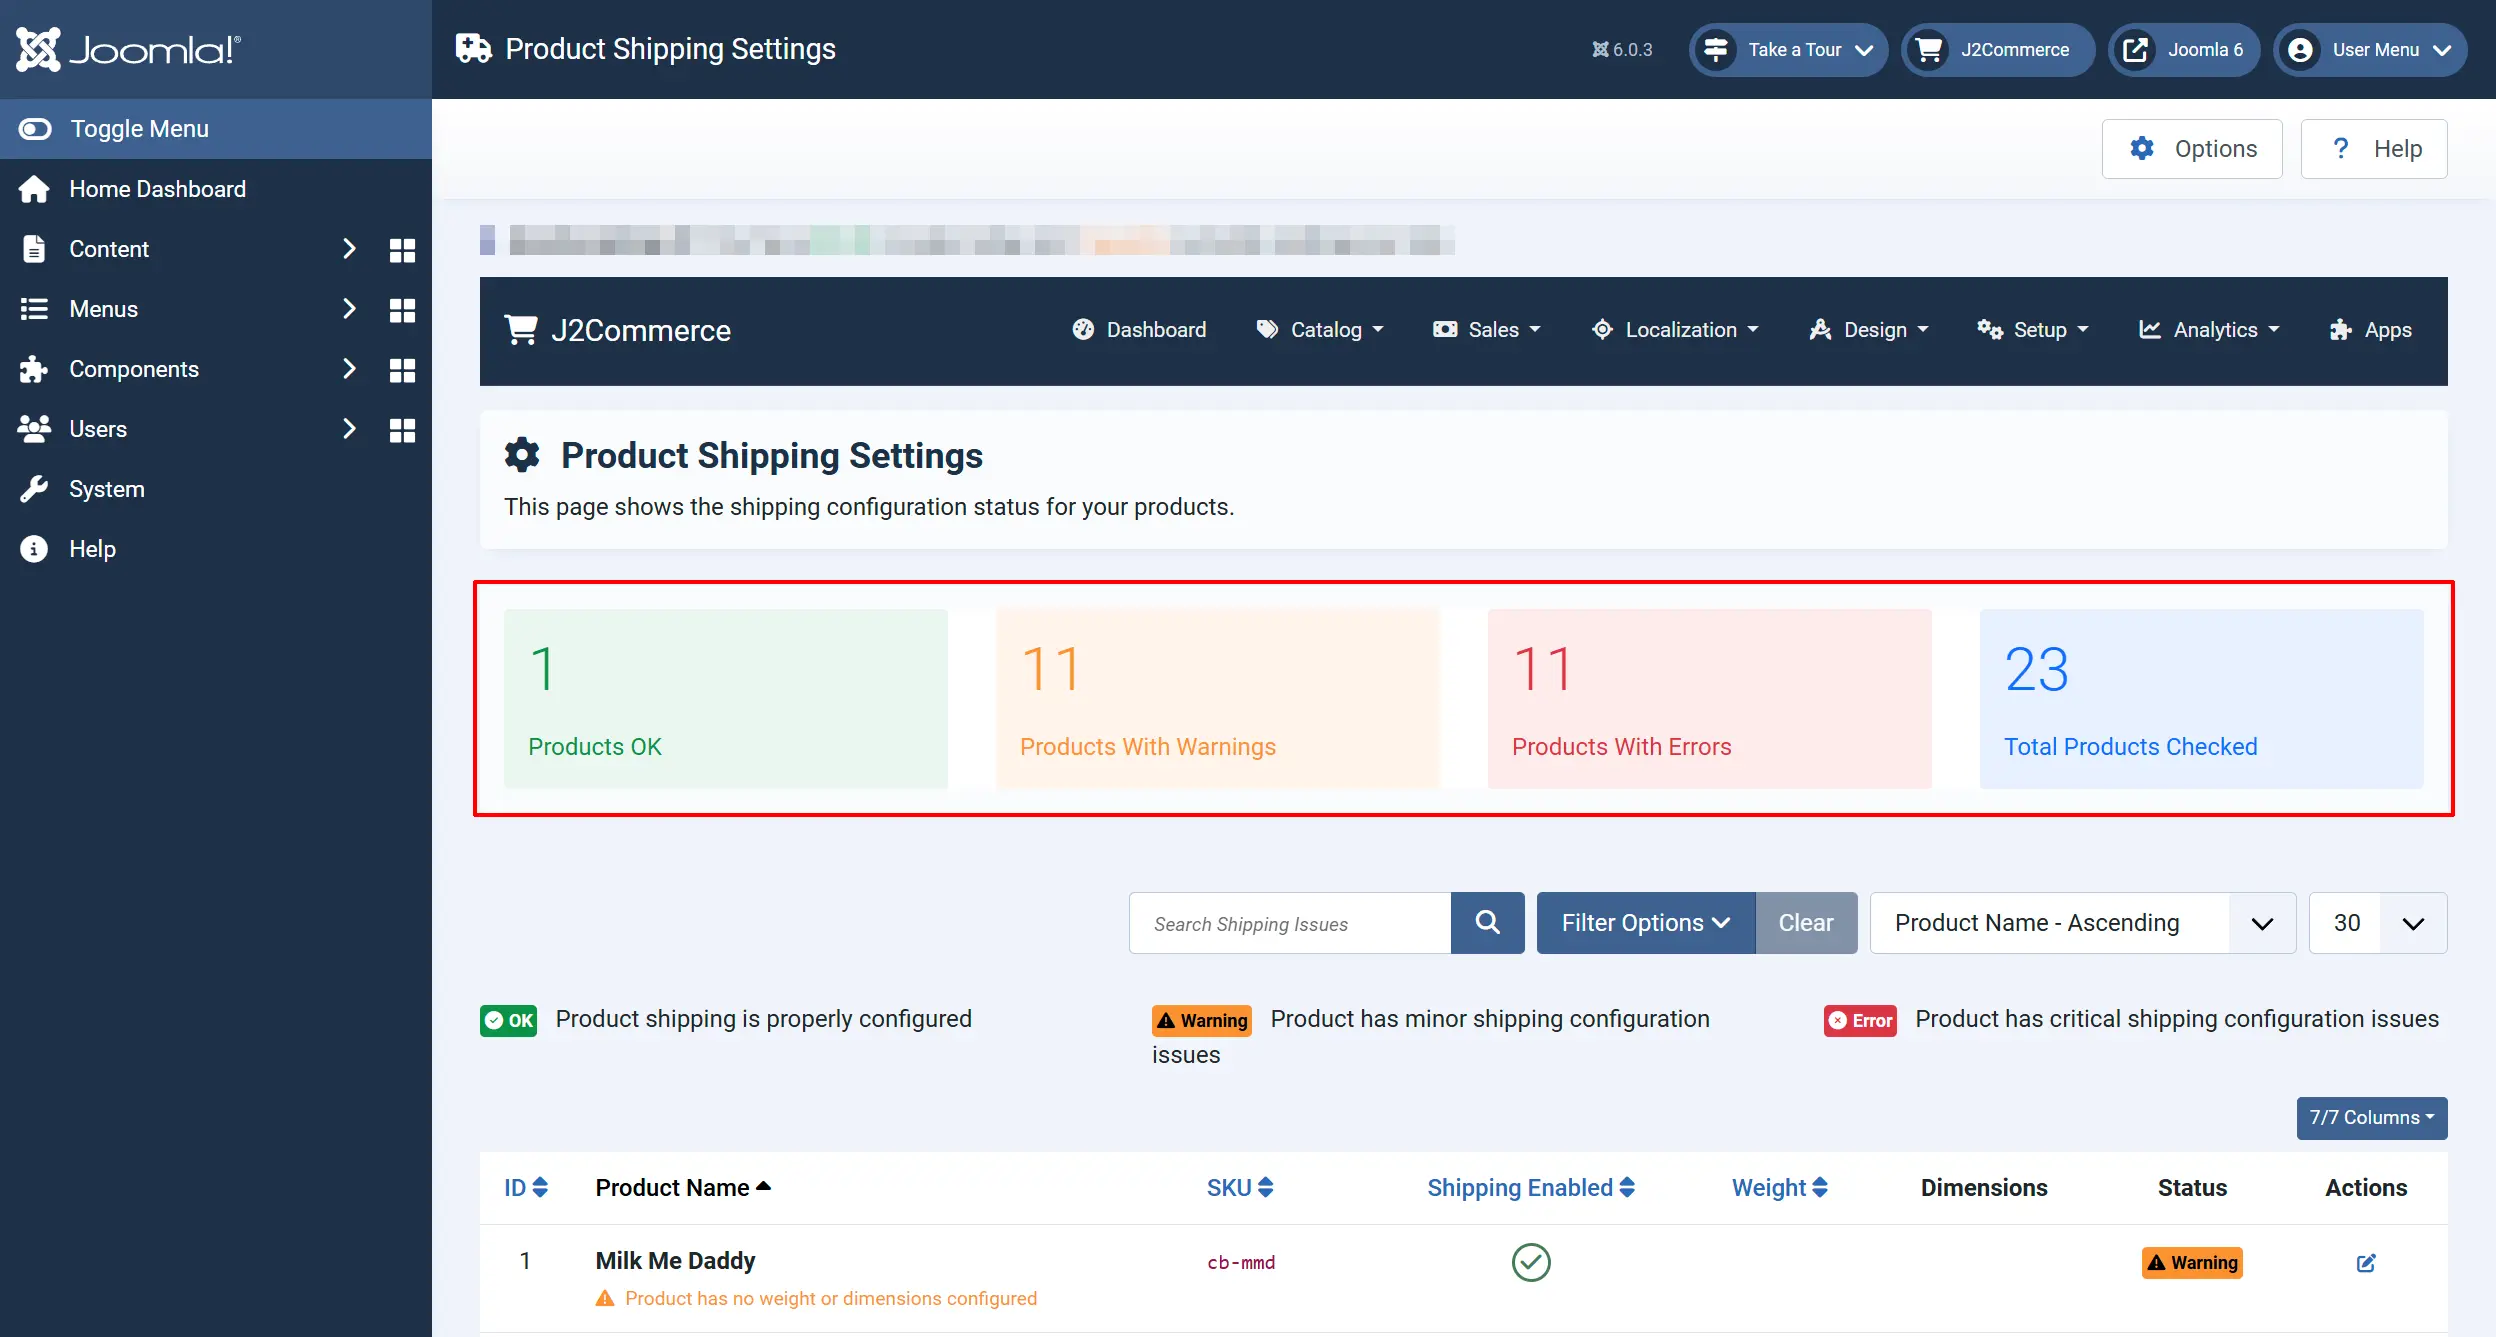Viewport: 2496px width, 1337px height.
Task: Expand the Menus sidebar submenu chevron
Action: click(x=349, y=309)
